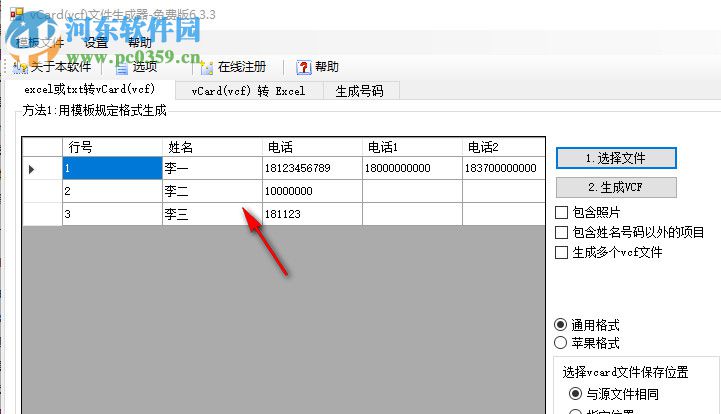Image resolution: width=721 pixels, height=414 pixels.
Task: Select the 苹果格式 radio button
Action: (561, 343)
